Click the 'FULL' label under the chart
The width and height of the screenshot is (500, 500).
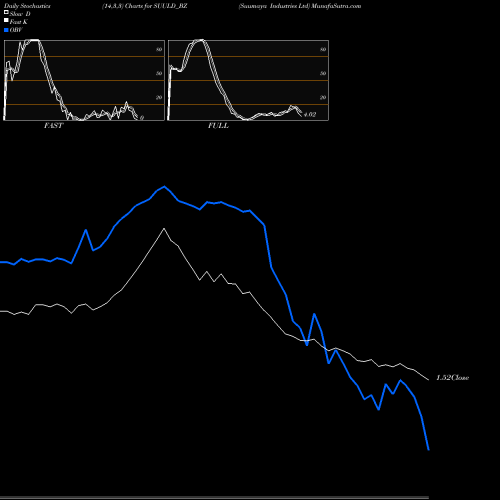point(218,126)
